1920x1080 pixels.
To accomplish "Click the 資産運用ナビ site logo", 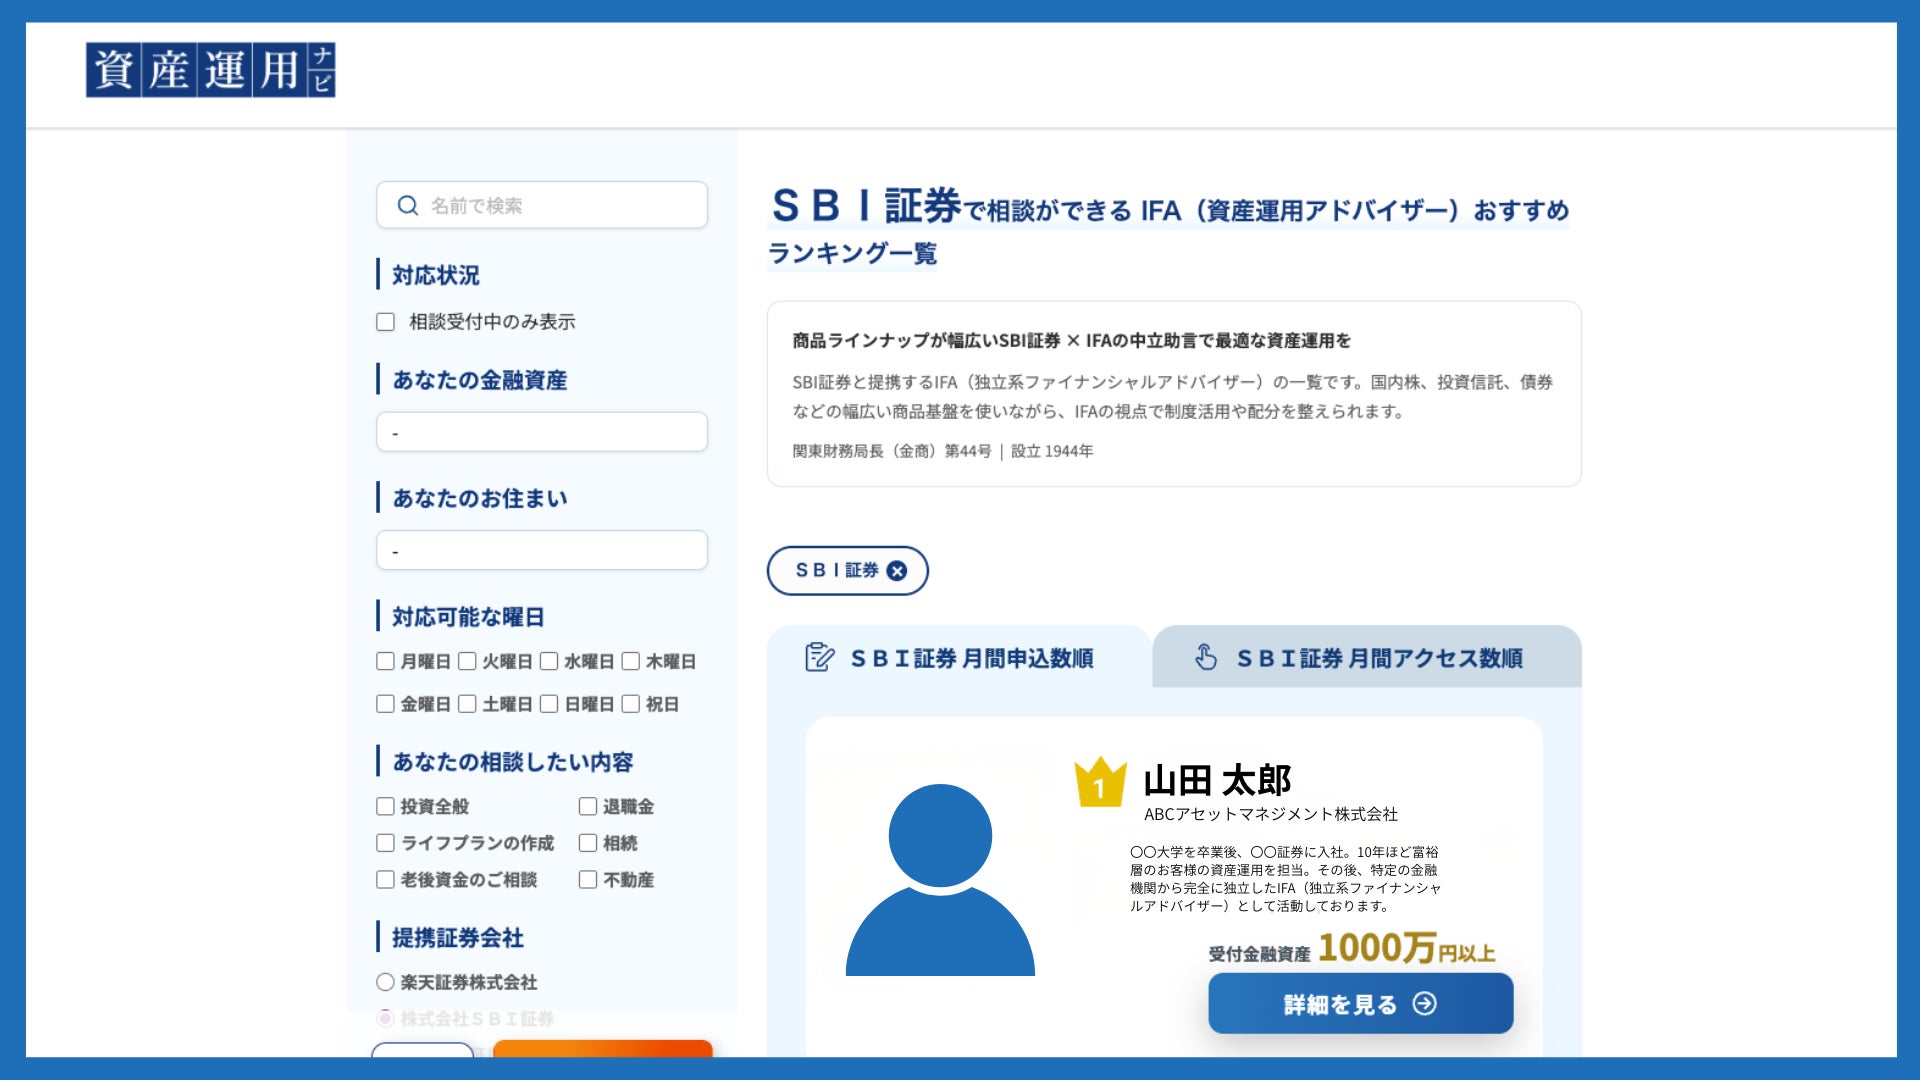I will point(210,70).
